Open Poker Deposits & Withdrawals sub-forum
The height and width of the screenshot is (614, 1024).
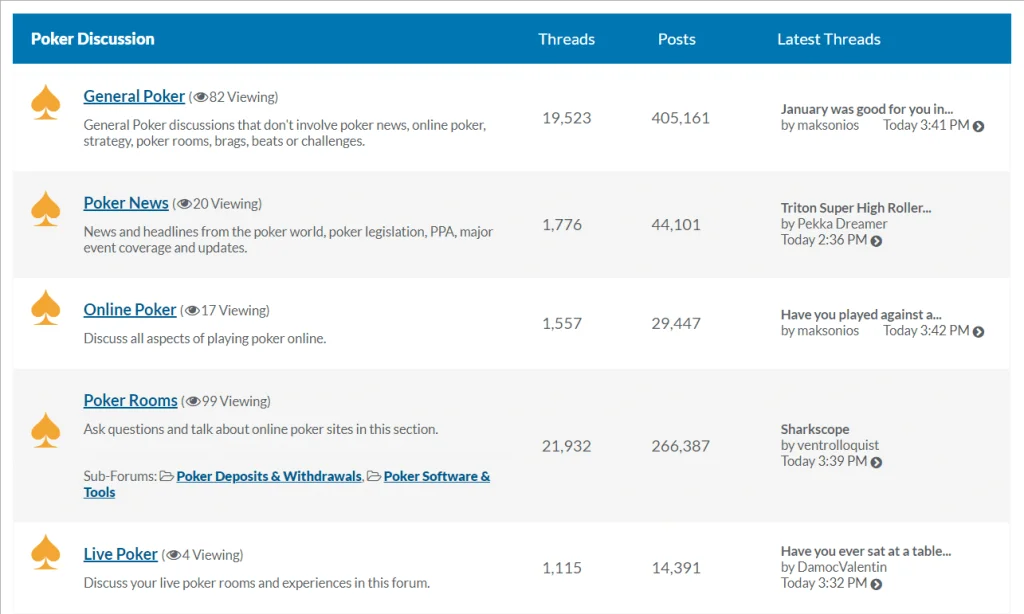(269, 477)
